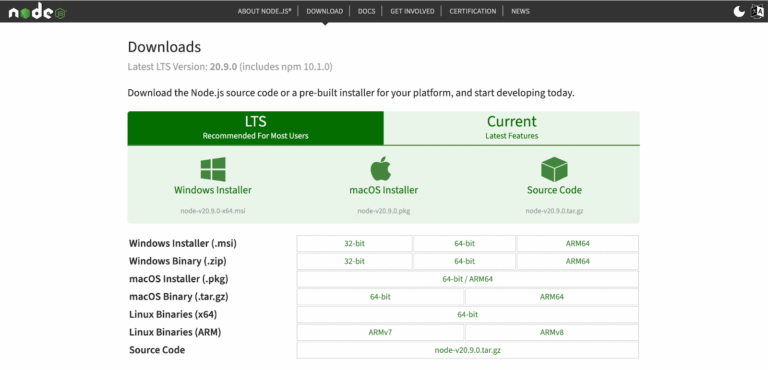Screen dimensions: 768x370
Task: Toggle dark mode with moon icon
Action: [739, 11]
